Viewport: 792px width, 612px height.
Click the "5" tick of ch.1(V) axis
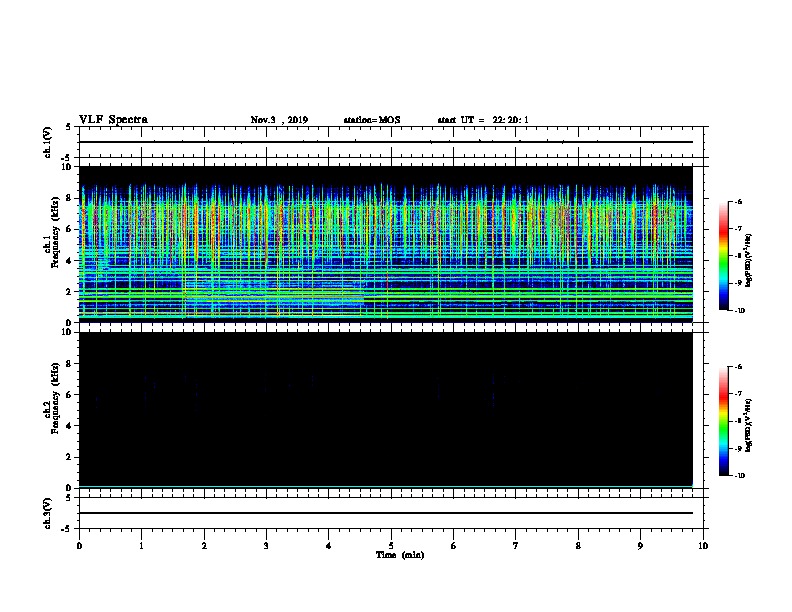click(69, 127)
